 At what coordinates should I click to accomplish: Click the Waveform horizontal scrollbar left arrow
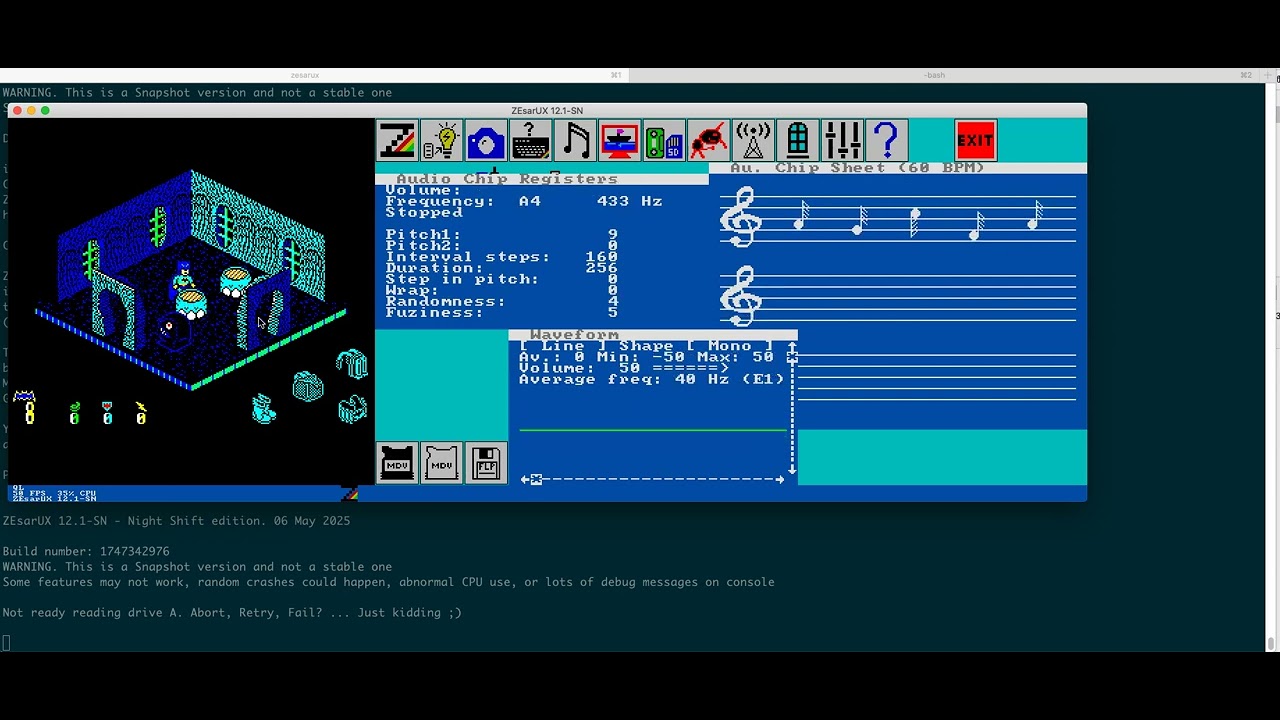[524, 479]
